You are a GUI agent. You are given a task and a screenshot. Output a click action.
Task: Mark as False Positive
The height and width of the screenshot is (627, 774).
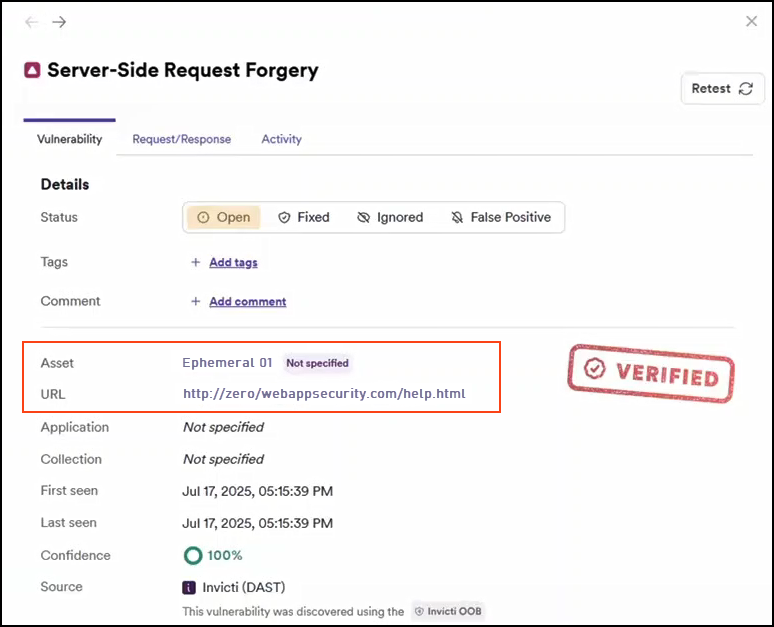tap(501, 217)
